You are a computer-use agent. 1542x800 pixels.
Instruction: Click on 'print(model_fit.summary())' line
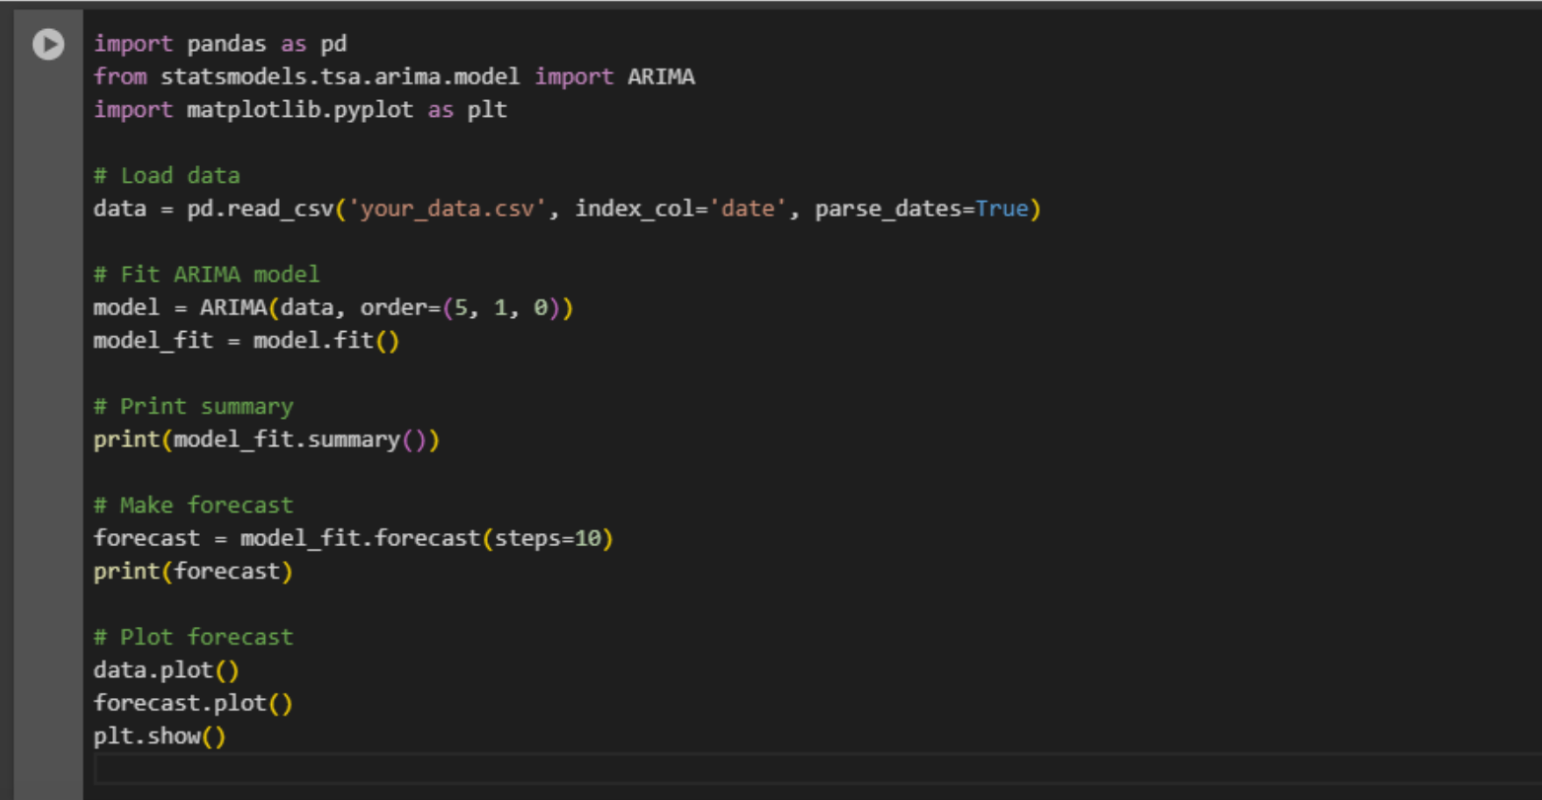click(266, 440)
